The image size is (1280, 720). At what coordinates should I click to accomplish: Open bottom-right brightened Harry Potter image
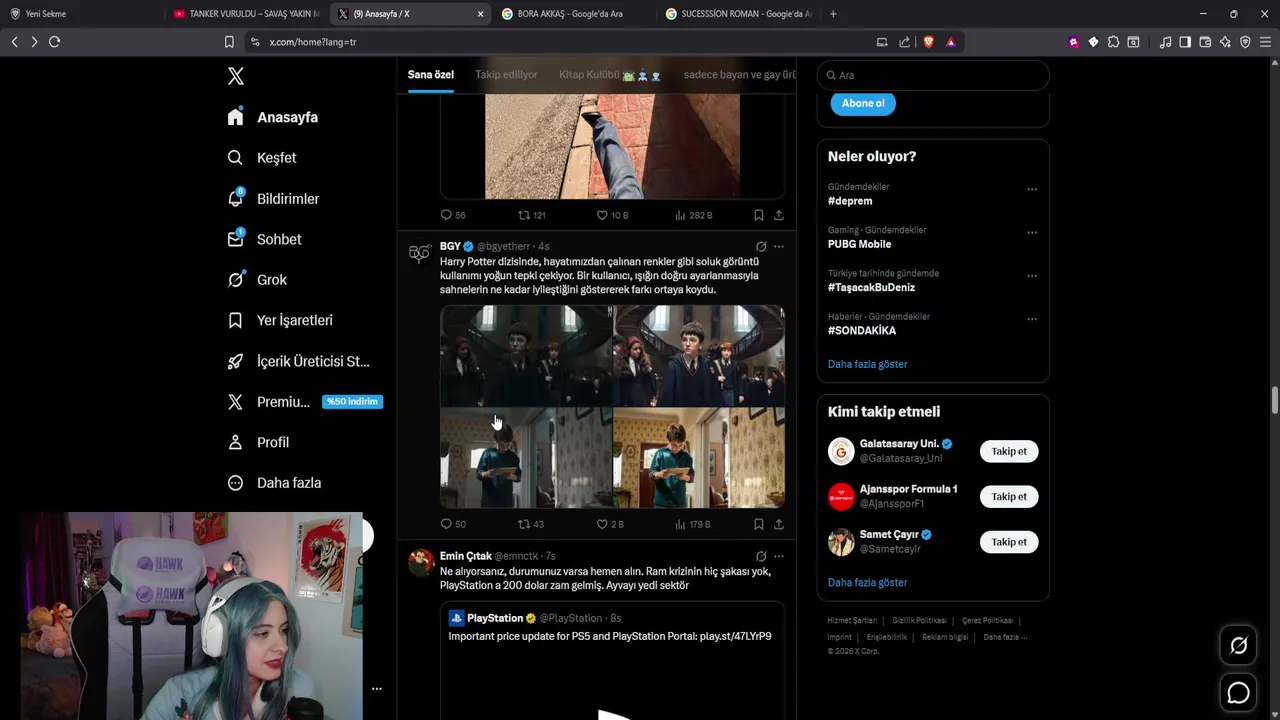[x=699, y=458]
